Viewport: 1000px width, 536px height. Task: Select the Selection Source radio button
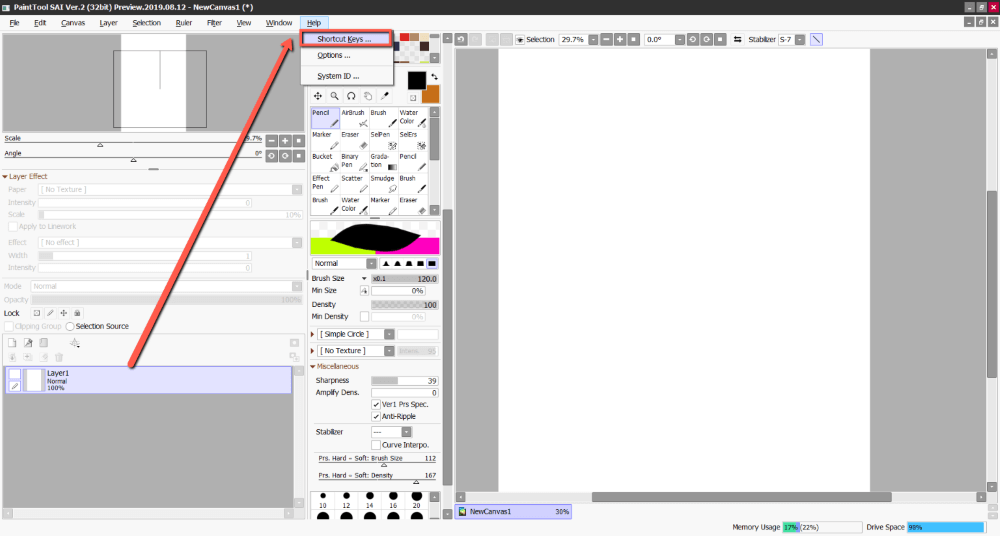coord(70,327)
